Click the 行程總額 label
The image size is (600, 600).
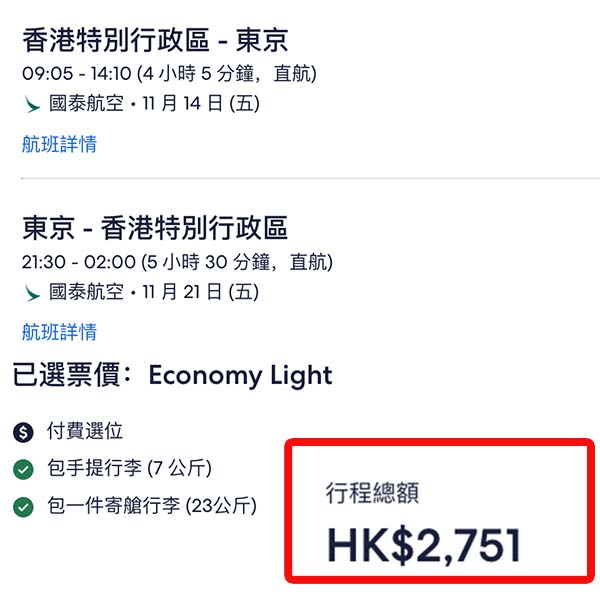pyautogui.click(x=372, y=492)
